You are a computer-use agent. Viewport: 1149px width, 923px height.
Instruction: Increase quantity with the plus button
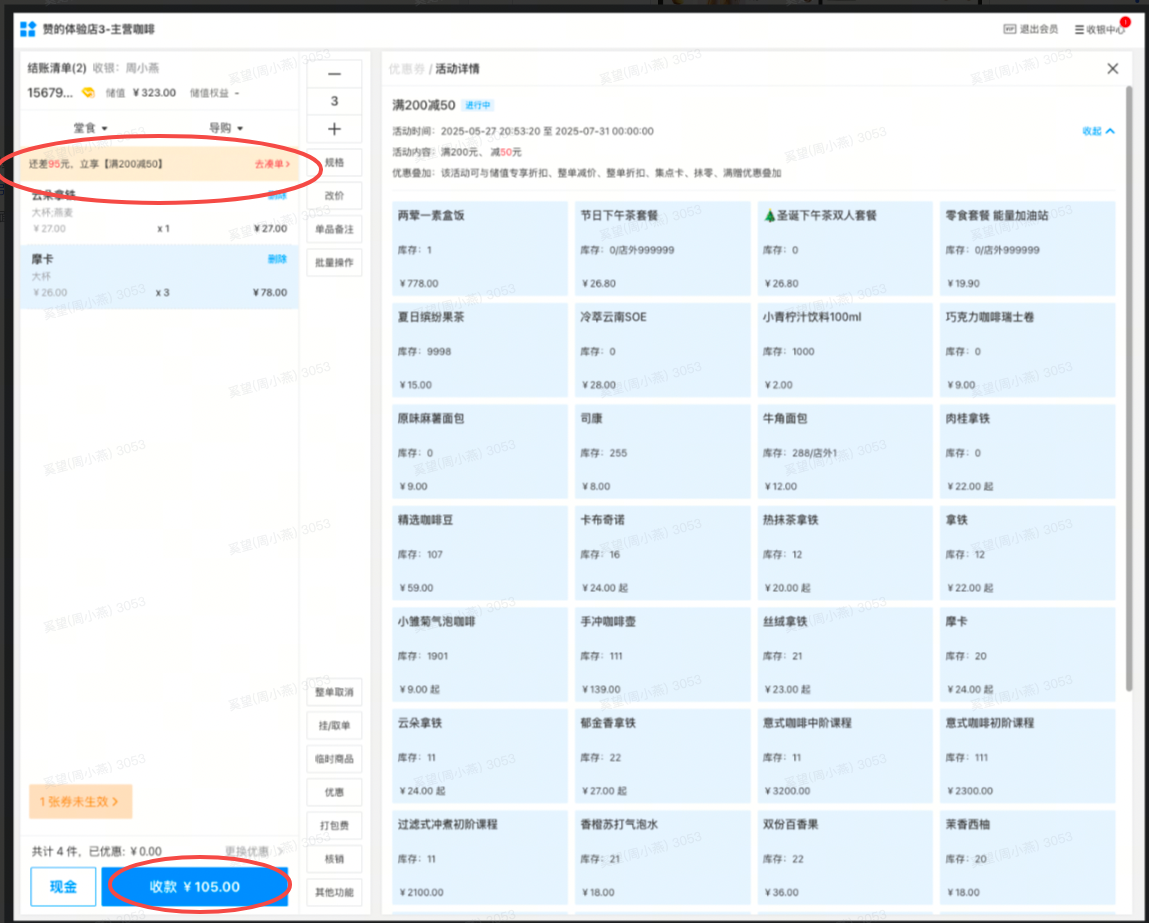point(334,129)
